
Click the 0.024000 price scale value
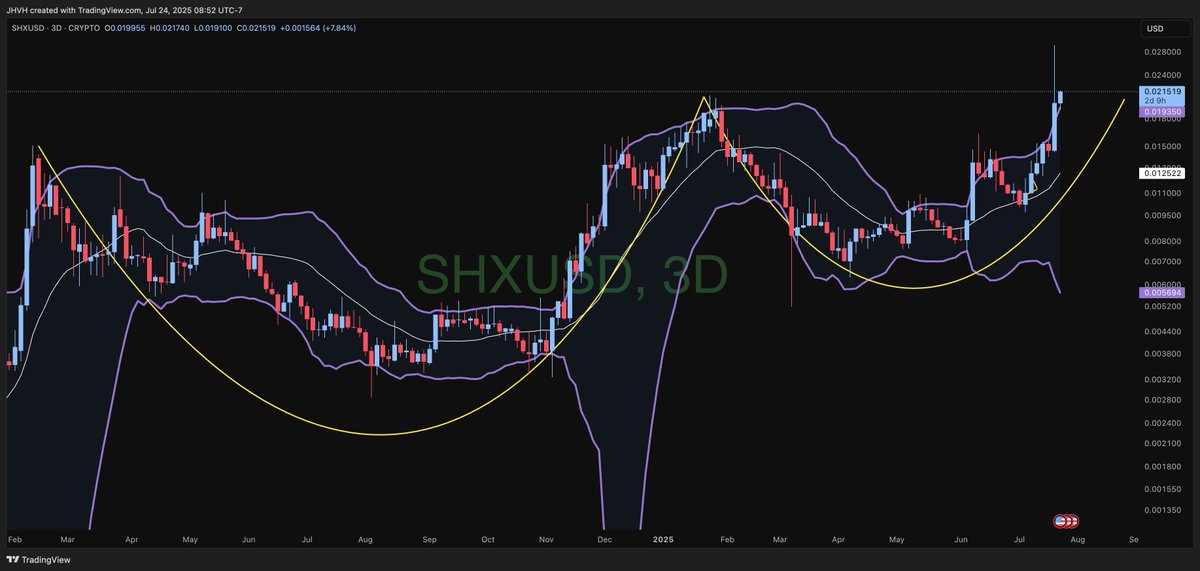(1162, 76)
